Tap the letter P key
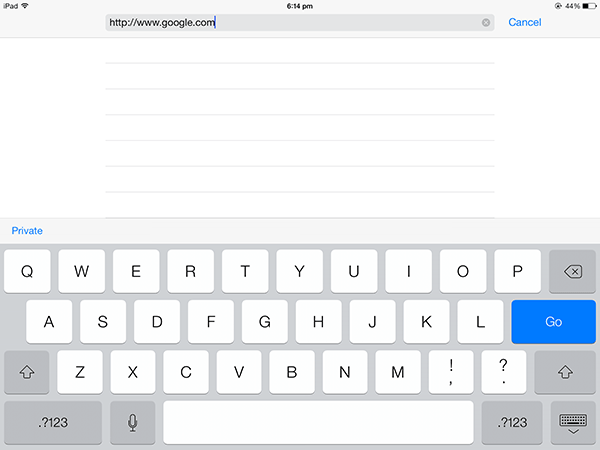 tap(517, 271)
